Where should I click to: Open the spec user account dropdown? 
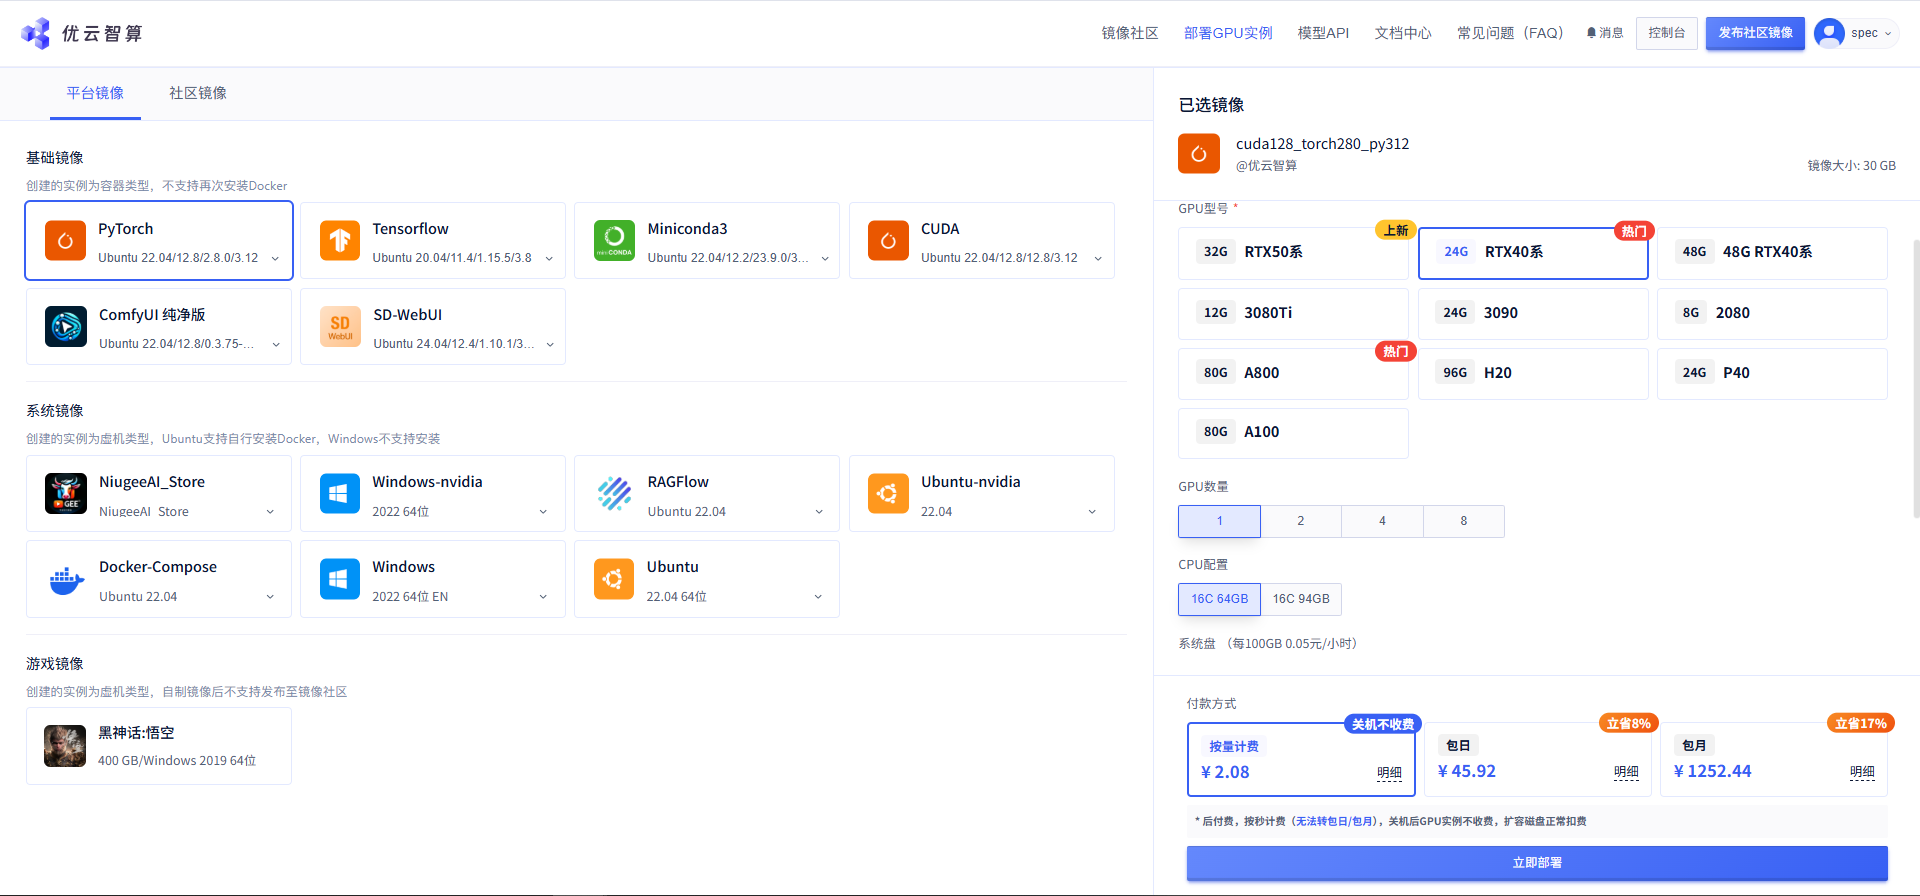[1856, 33]
